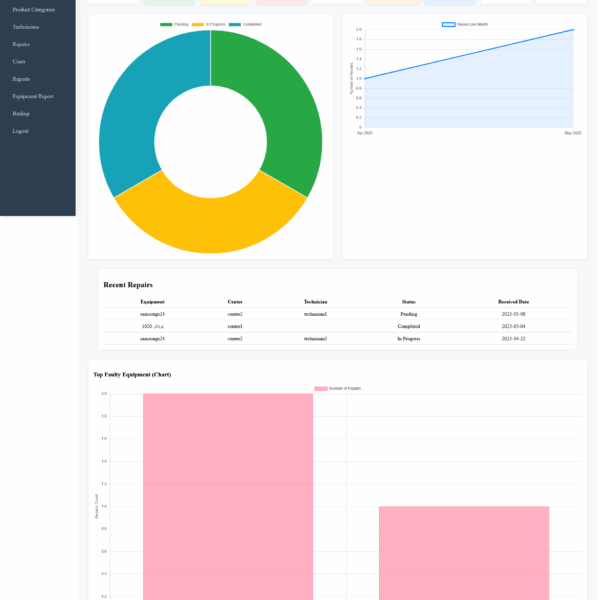600x600 pixels.
Task: Click the Completed status cell in table
Action: coord(409,326)
